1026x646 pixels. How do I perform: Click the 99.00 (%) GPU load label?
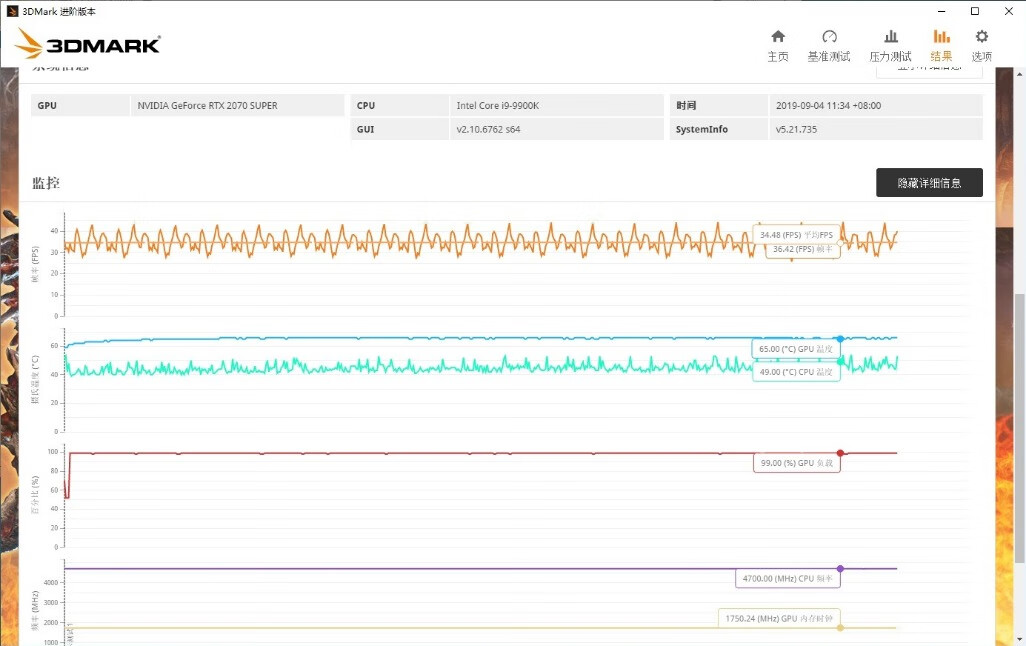pyautogui.click(x=796, y=463)
